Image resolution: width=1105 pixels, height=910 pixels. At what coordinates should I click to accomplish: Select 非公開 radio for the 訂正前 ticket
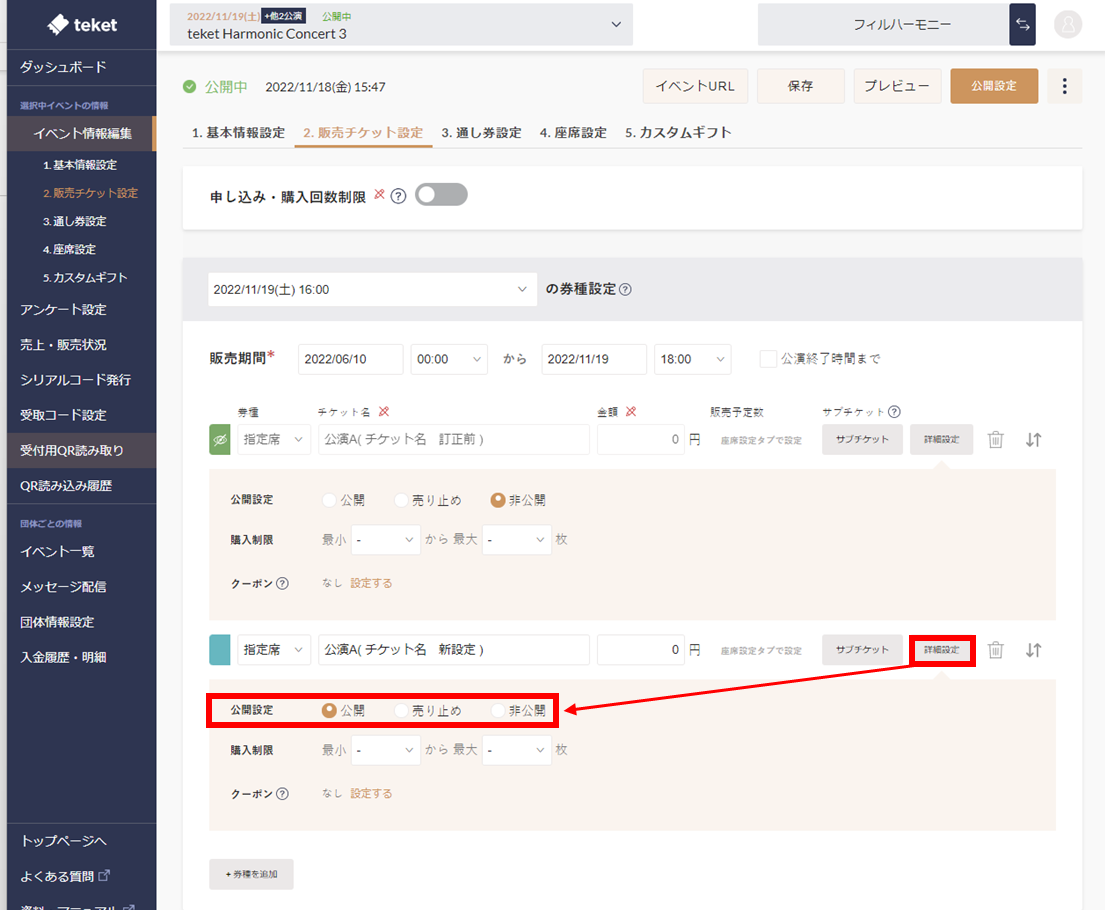pyautogui.click(x=498, y=500)
